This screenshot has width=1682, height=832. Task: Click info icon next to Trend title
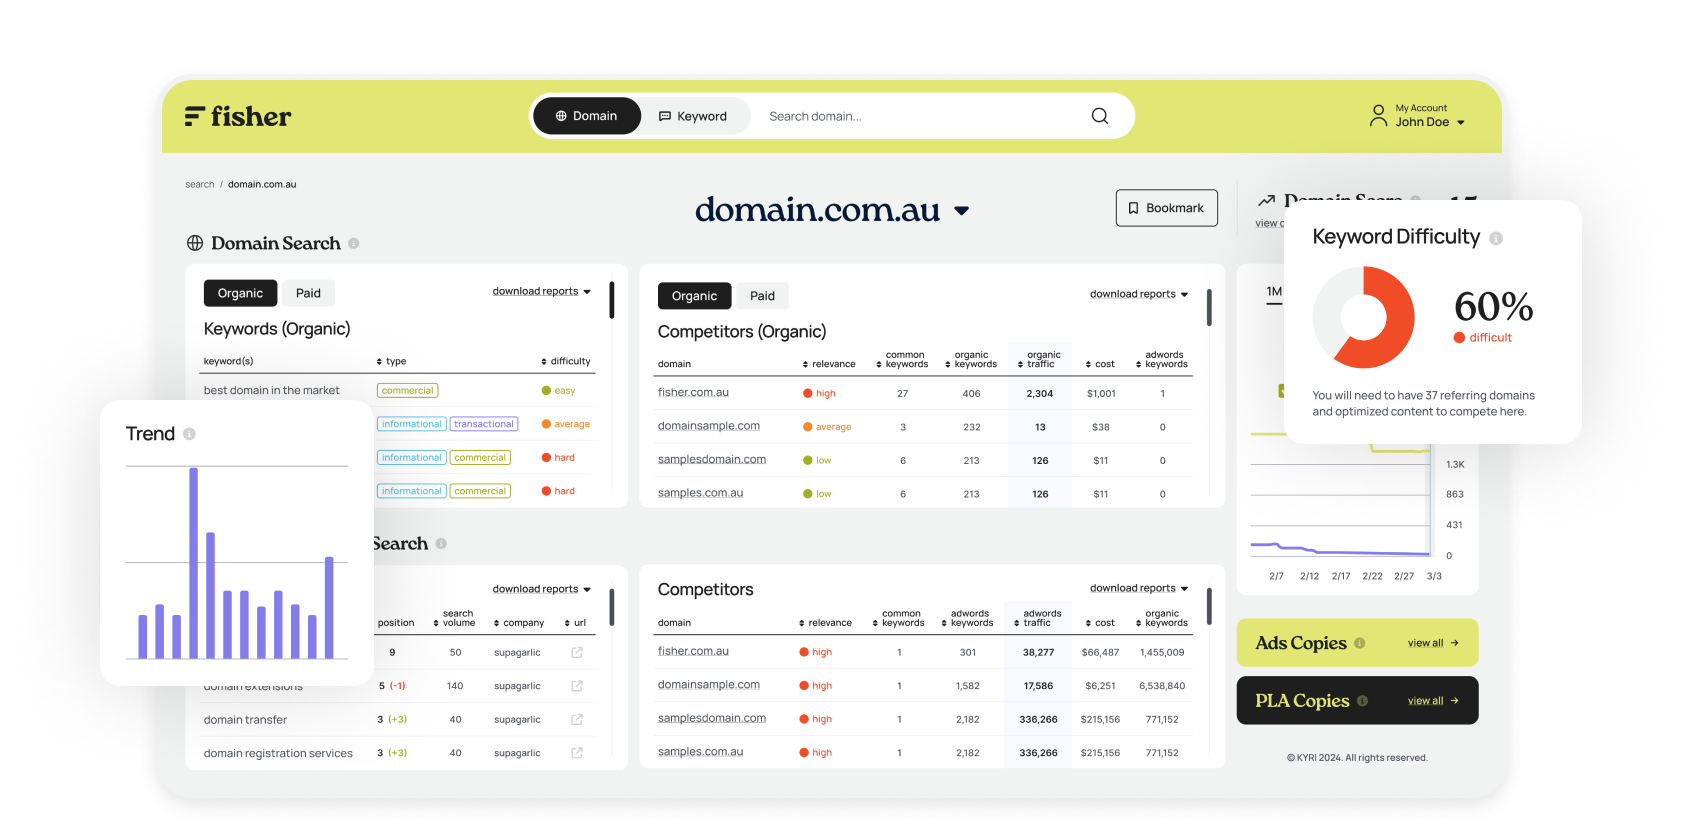[x=189, y=434]
